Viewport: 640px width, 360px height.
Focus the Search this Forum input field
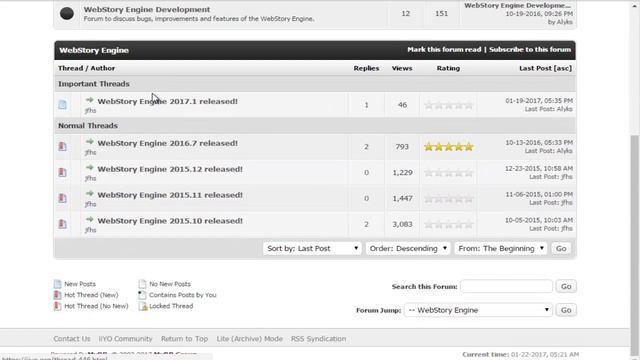507,287
